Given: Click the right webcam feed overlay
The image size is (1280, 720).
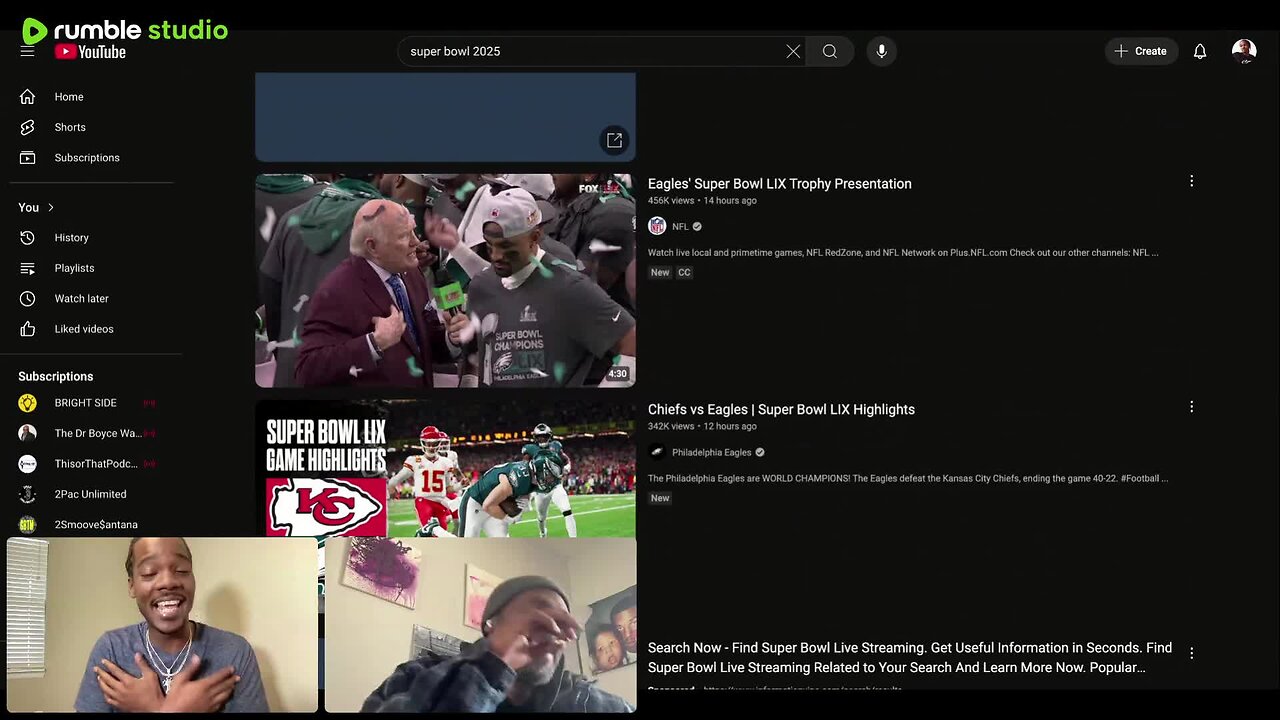Looking at the screenshot, I should [480, 625].
